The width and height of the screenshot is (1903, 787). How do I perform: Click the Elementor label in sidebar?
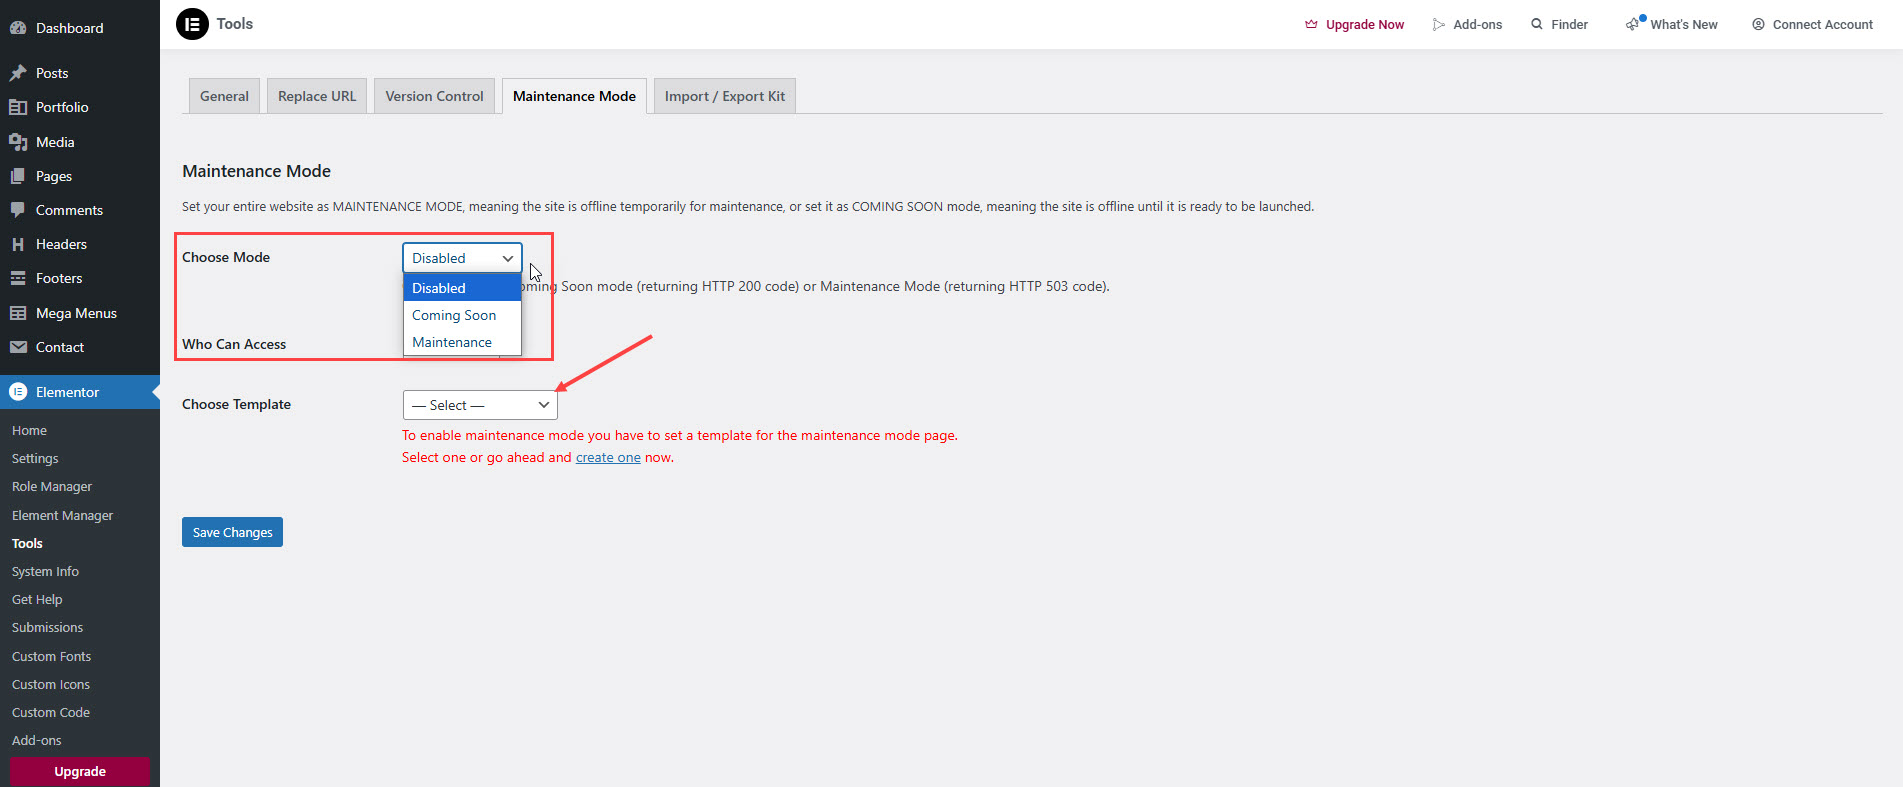click(67, 392)
